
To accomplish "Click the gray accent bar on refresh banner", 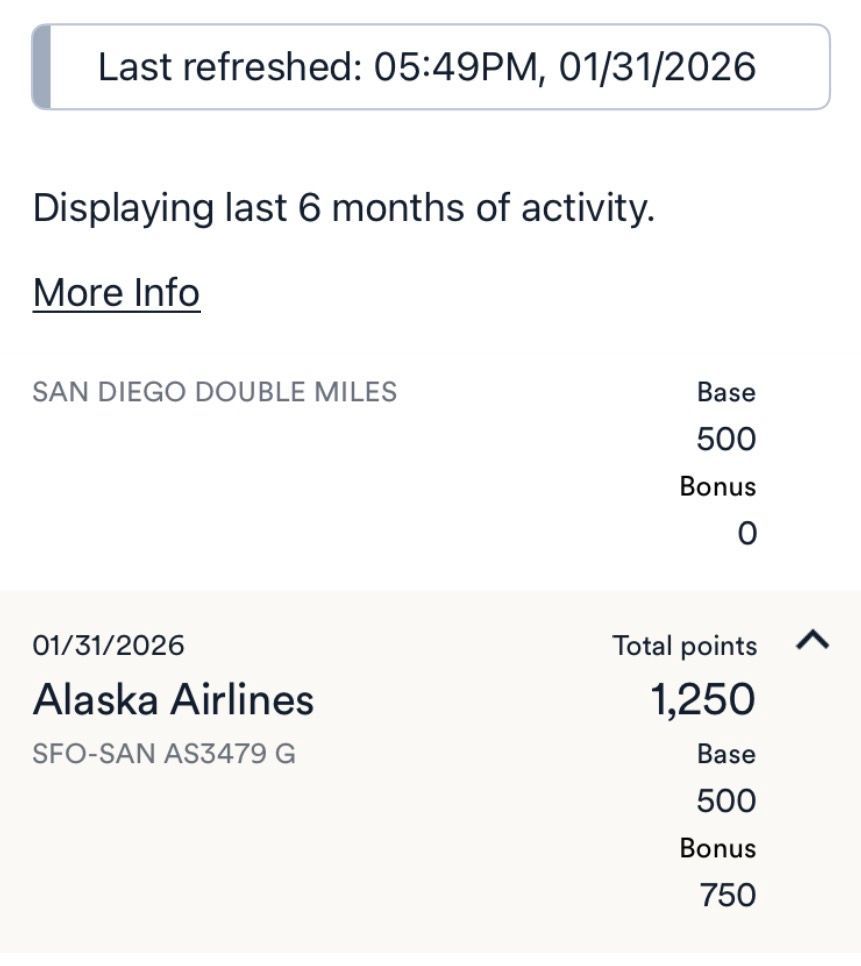I will click(41, 67).
